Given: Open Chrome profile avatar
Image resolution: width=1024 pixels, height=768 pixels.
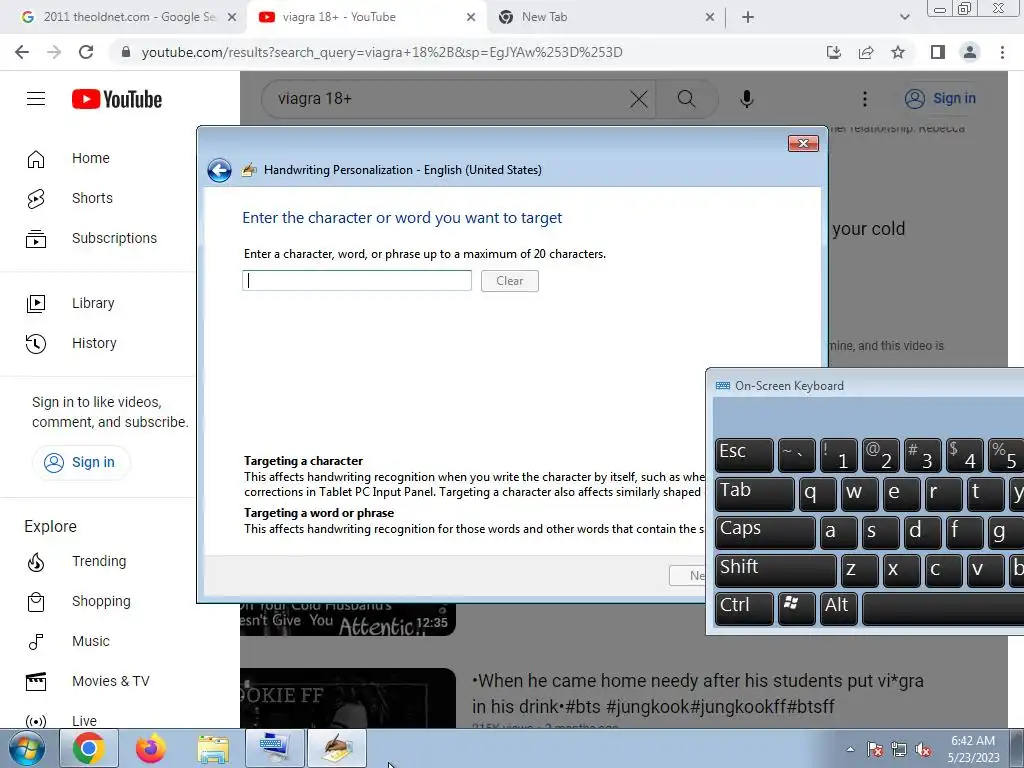Looking at the screenshot, I should (970, 52).
